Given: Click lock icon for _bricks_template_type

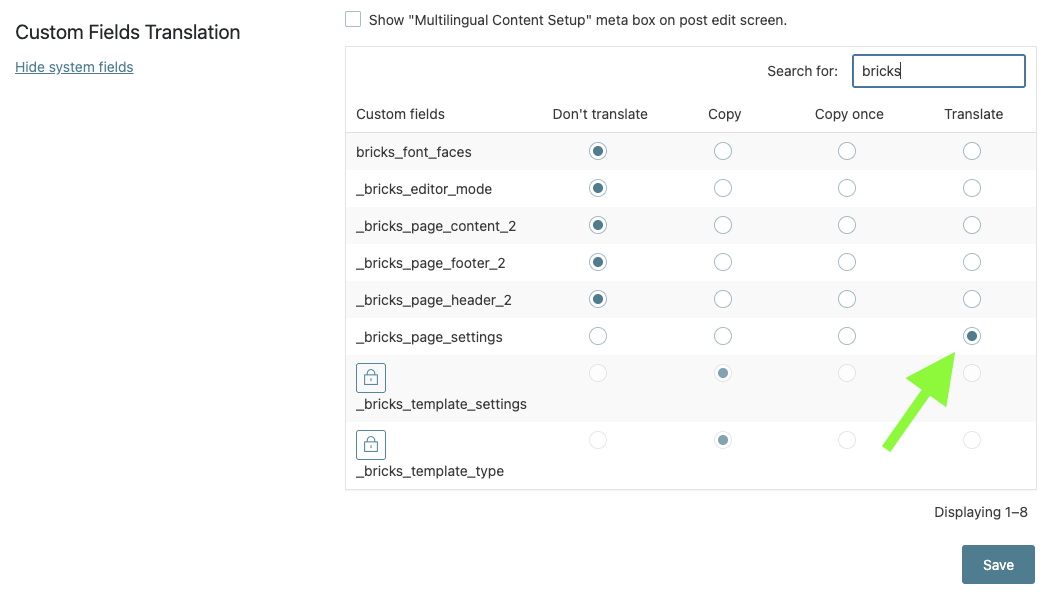Looking at the screenshot, I should tap(371, 444).
